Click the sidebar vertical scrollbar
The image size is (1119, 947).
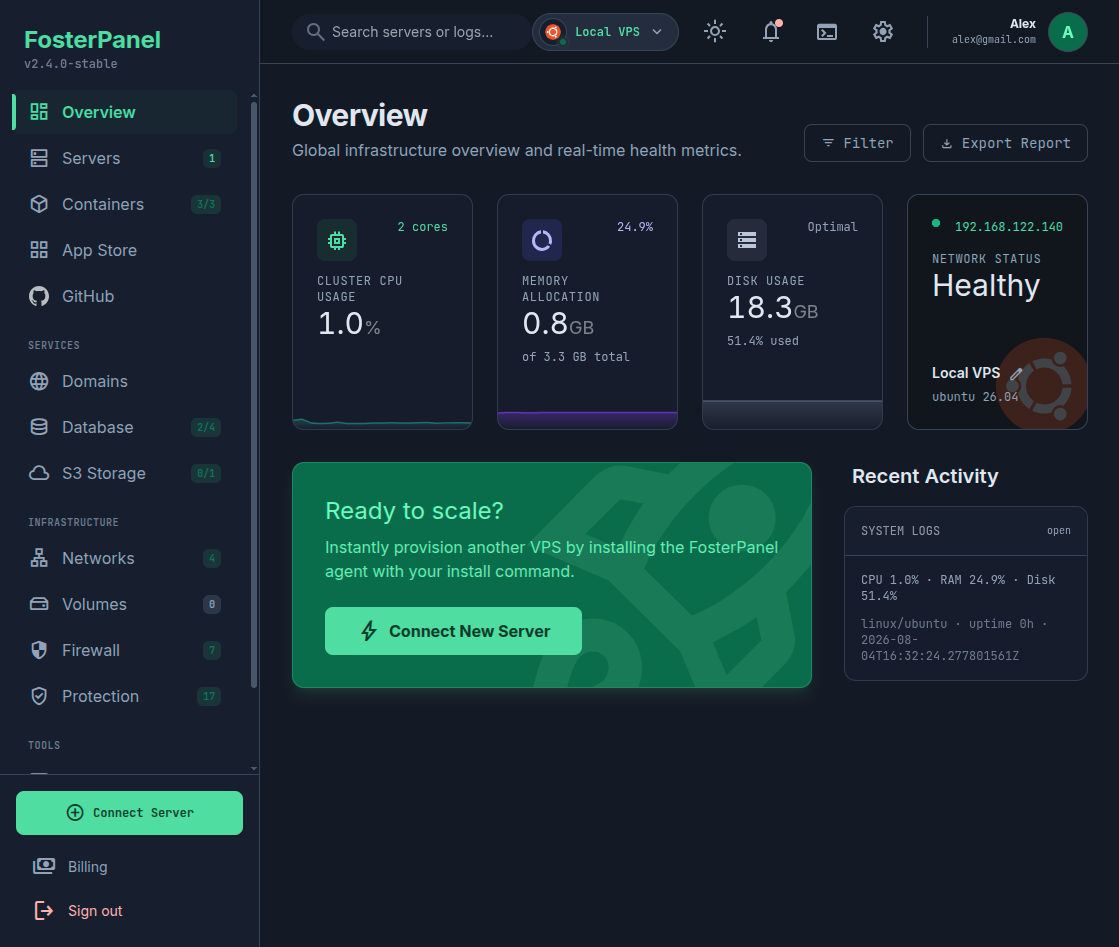(254, 395)
